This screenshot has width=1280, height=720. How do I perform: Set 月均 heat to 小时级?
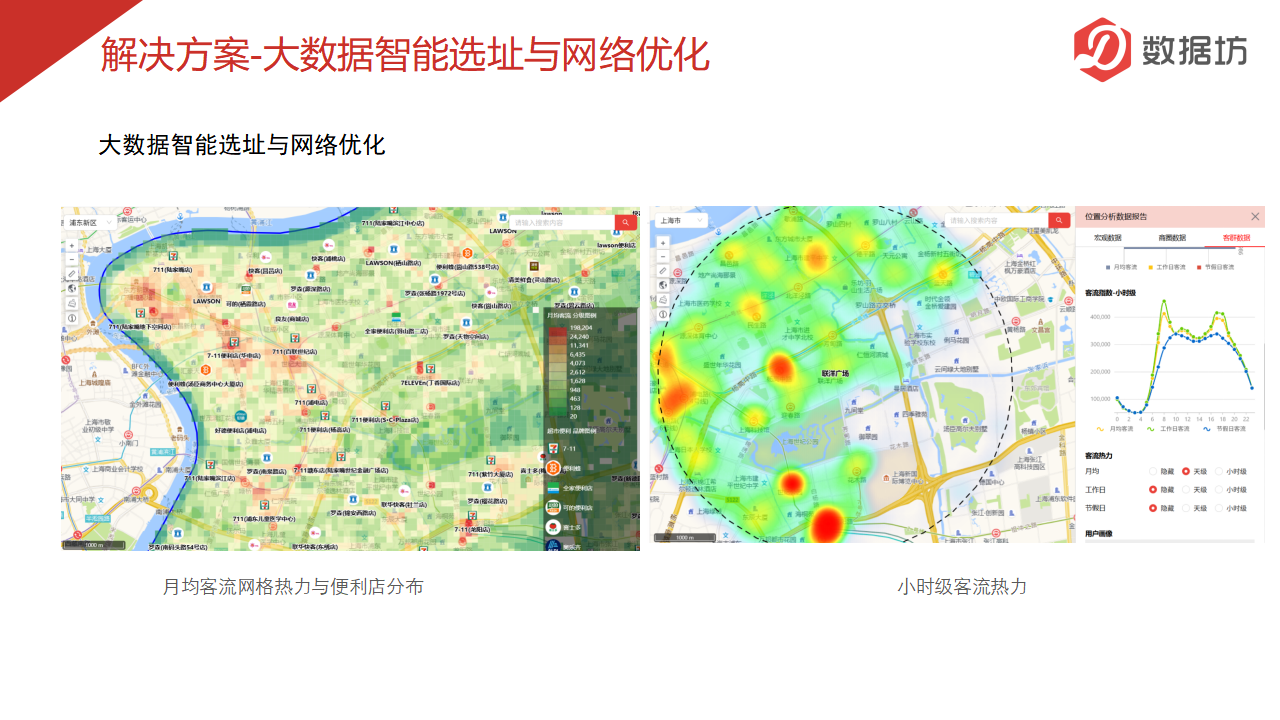1219,471
